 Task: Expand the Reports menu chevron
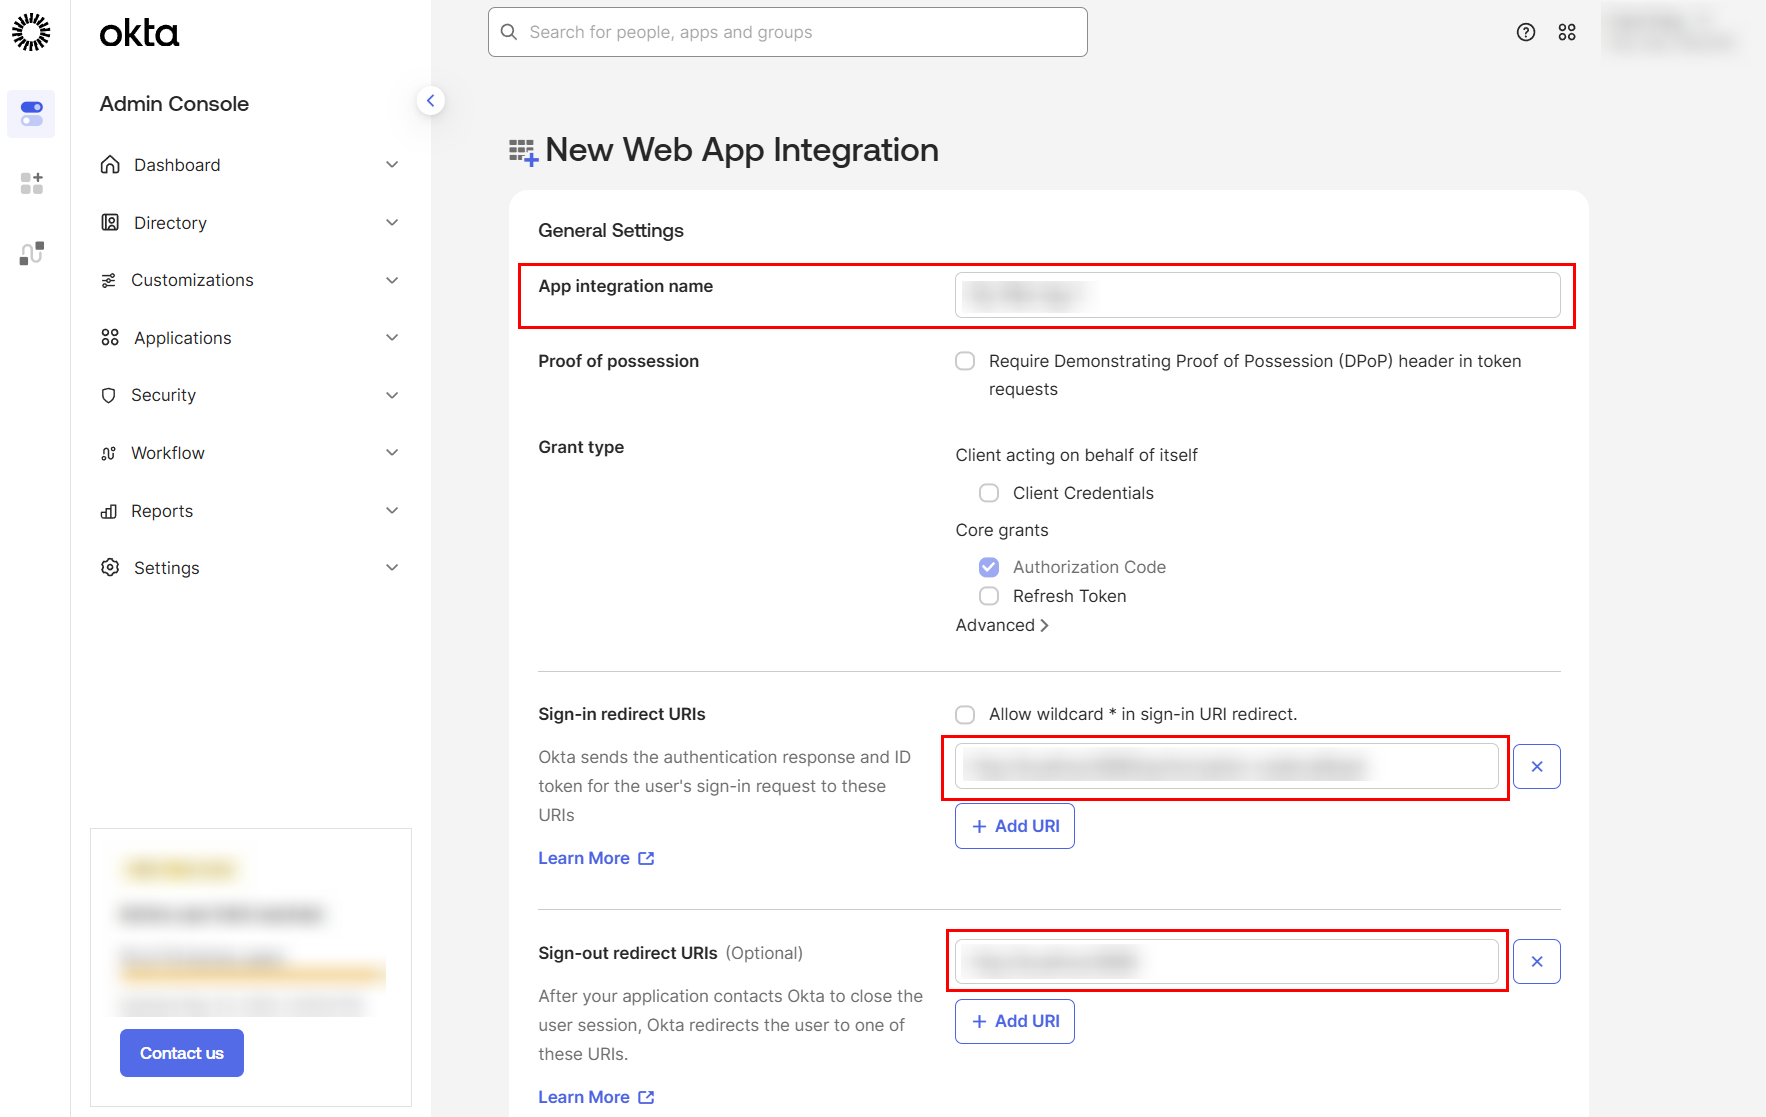[x=392, y=511]
